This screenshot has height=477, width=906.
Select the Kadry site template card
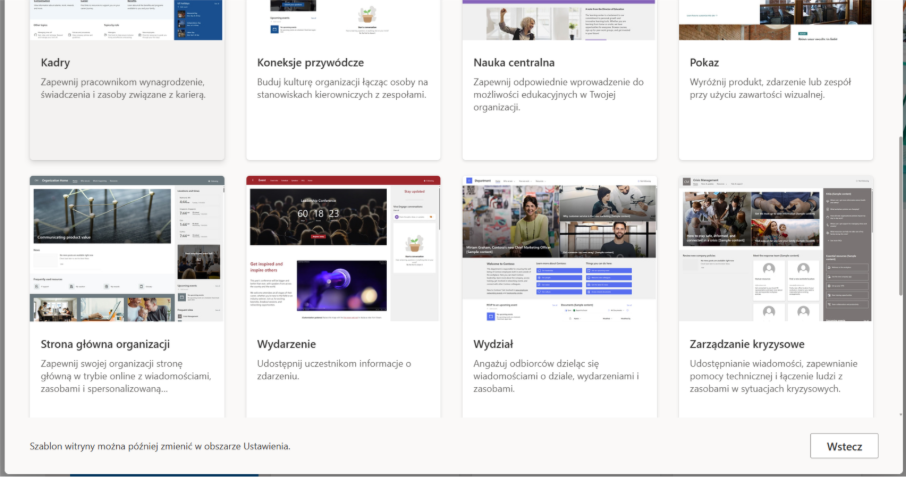[x=127, y=80]
